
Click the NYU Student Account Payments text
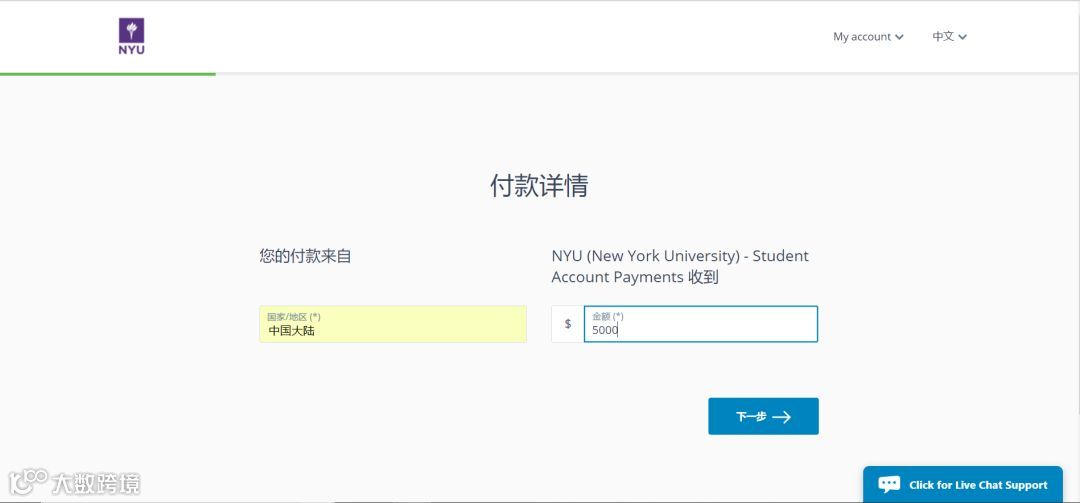(680, 266)
